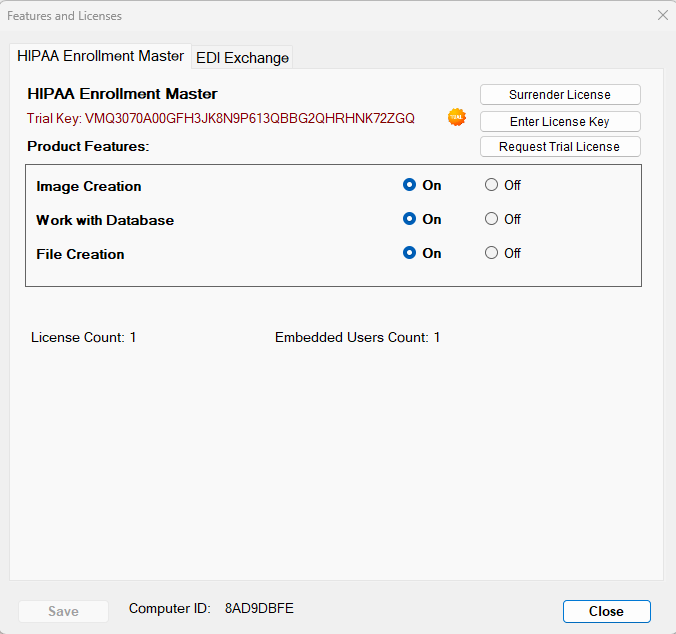Click the File Creation feature label
This screenshot has width=676, height=634.
pos(80,254)
